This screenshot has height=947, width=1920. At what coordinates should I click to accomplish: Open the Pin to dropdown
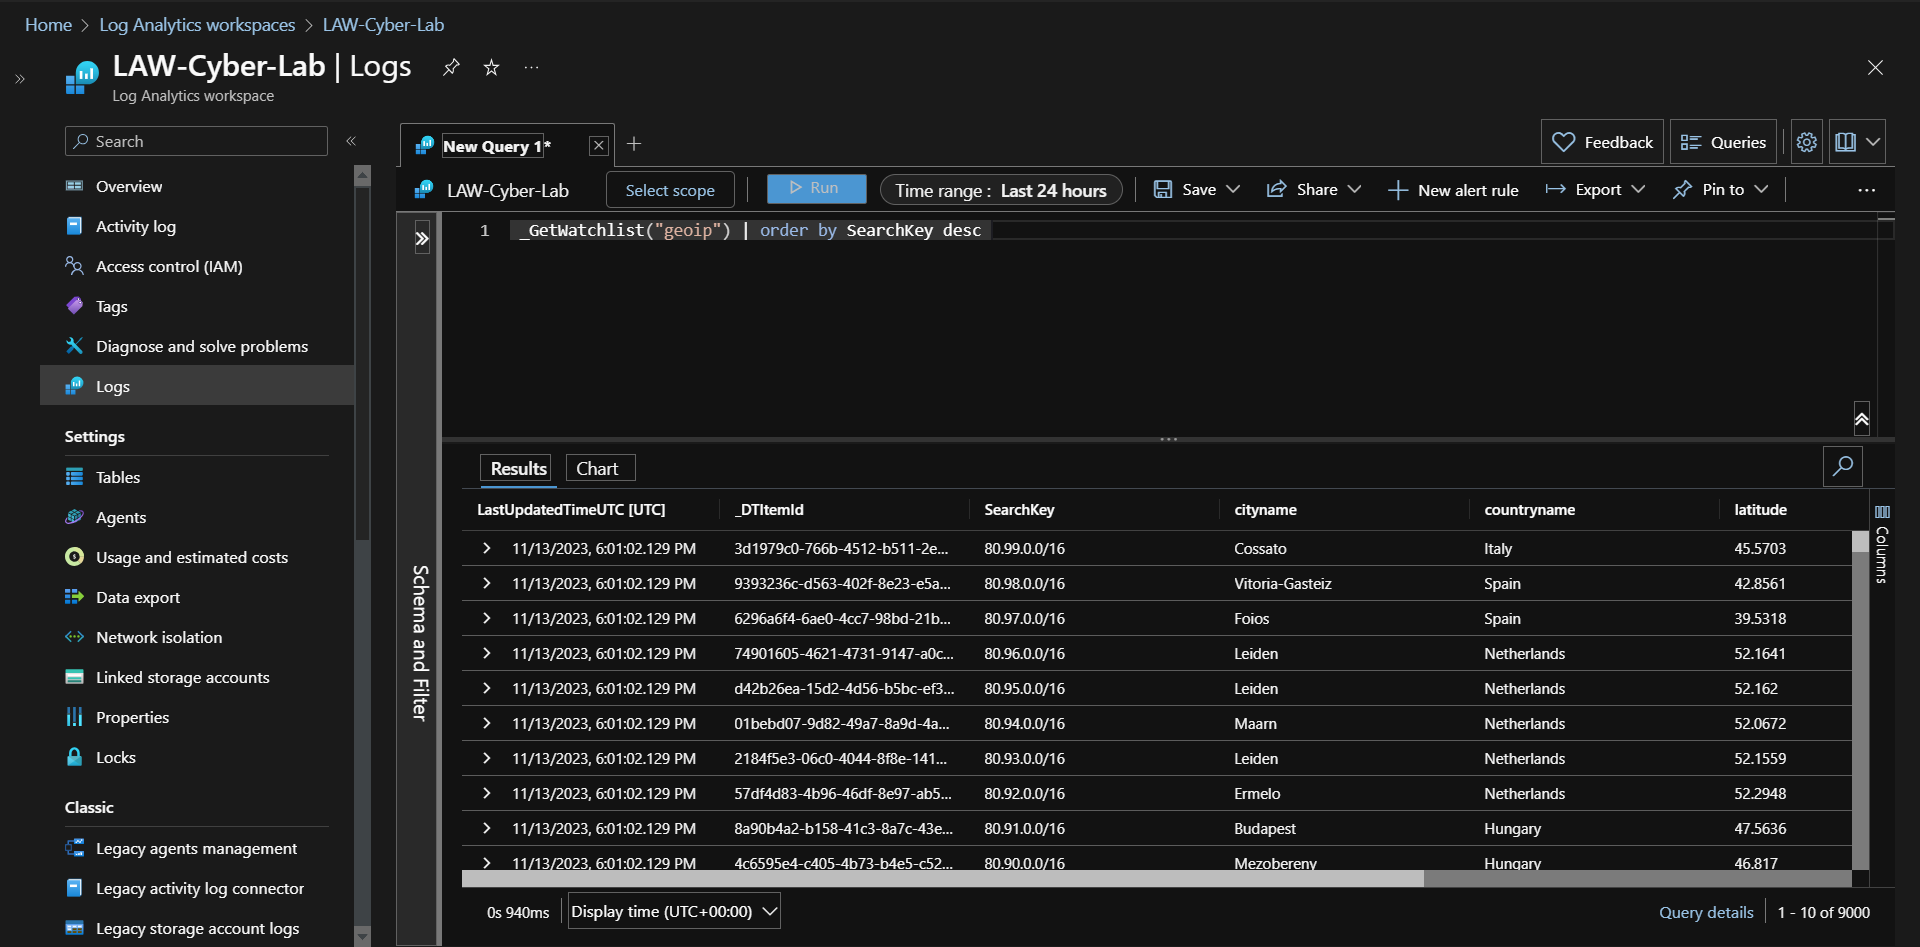[x=1720, y=189]
